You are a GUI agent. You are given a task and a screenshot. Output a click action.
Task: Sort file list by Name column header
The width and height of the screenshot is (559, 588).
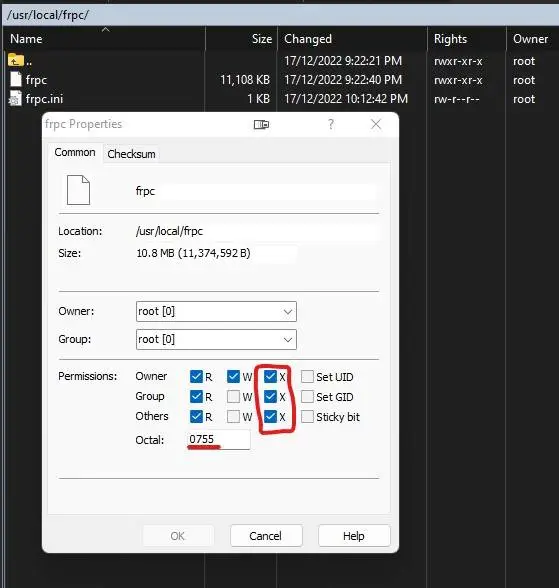tap(104, 39)
